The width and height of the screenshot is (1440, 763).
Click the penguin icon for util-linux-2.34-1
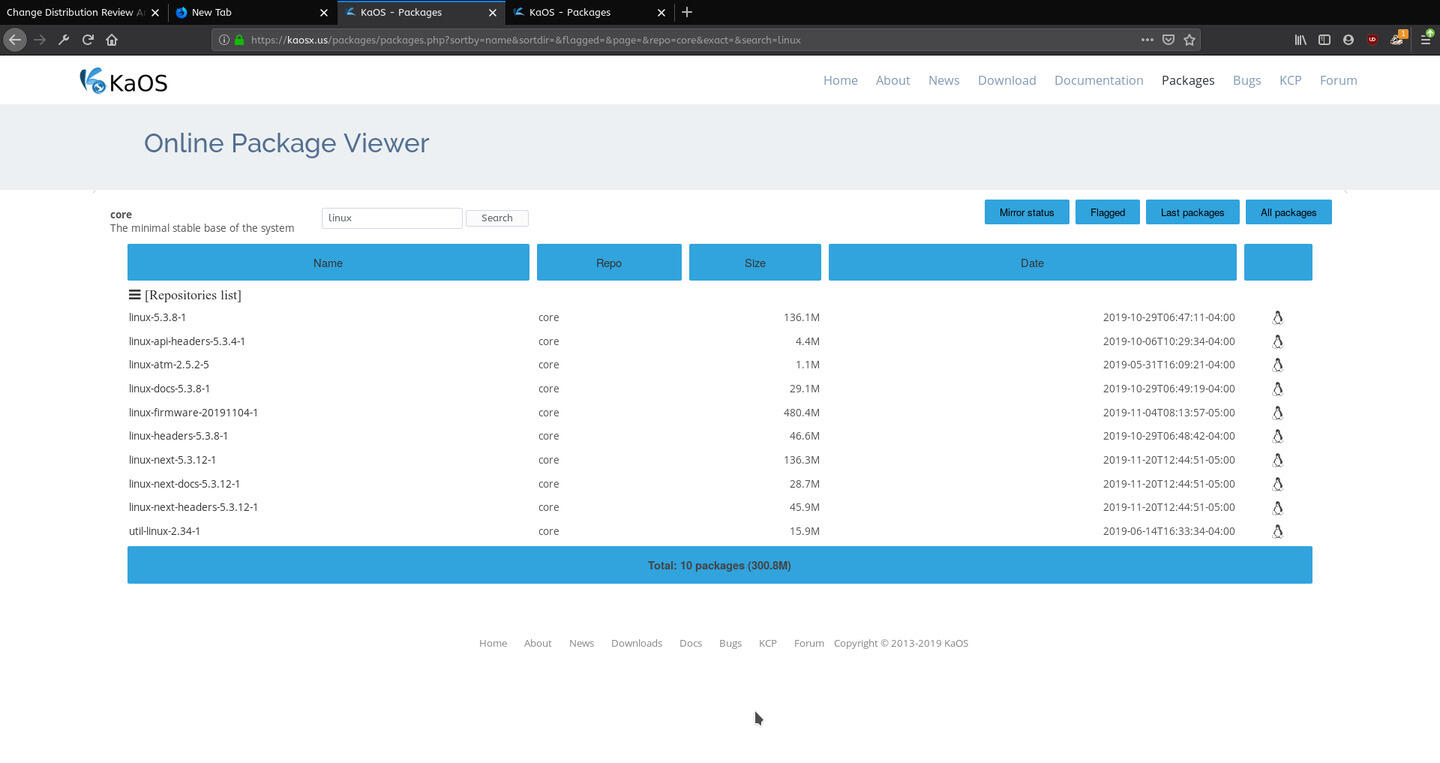pyautogui.click(x=1277, y=532)
